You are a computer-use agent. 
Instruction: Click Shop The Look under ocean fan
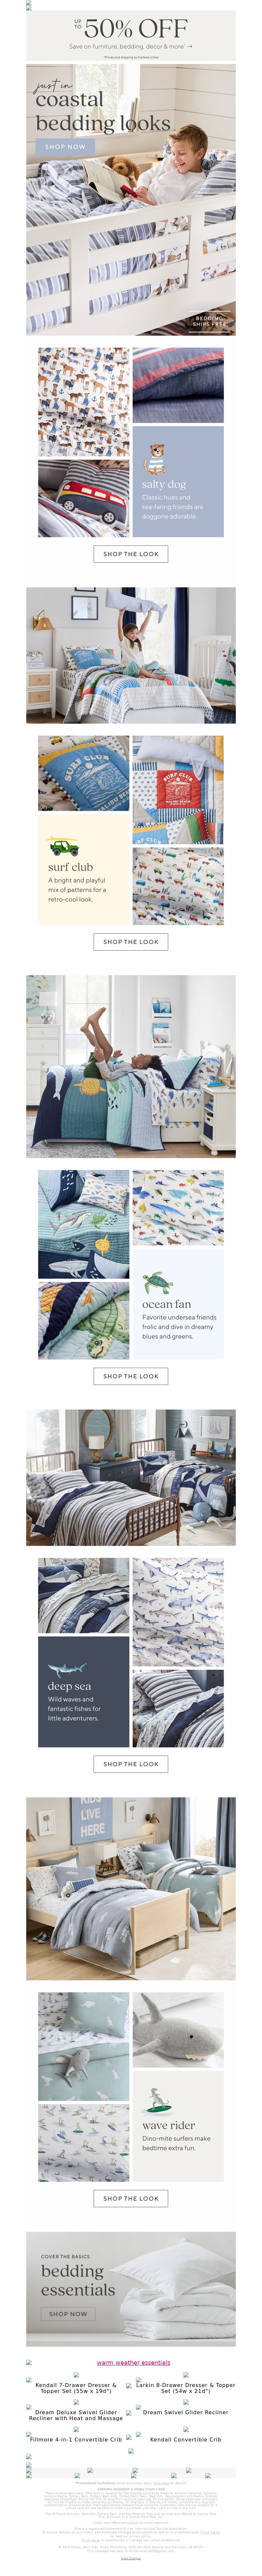[131, 1376]
